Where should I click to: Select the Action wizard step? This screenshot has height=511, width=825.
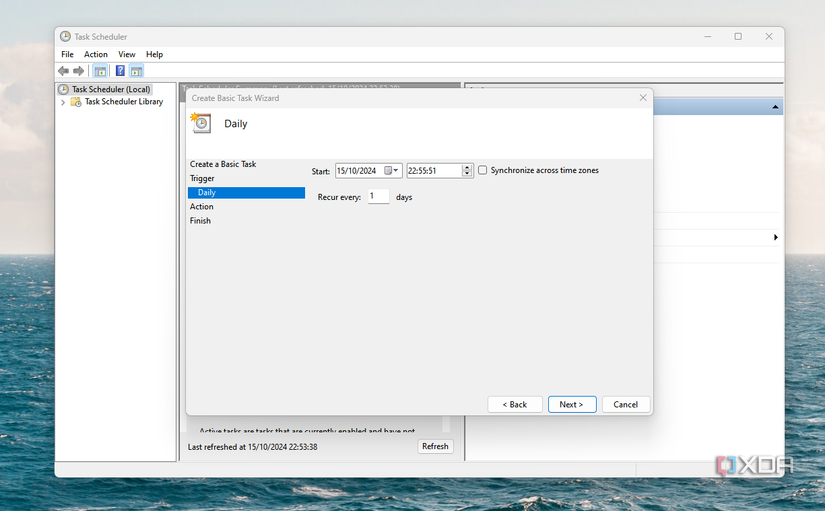coord(202,206)
